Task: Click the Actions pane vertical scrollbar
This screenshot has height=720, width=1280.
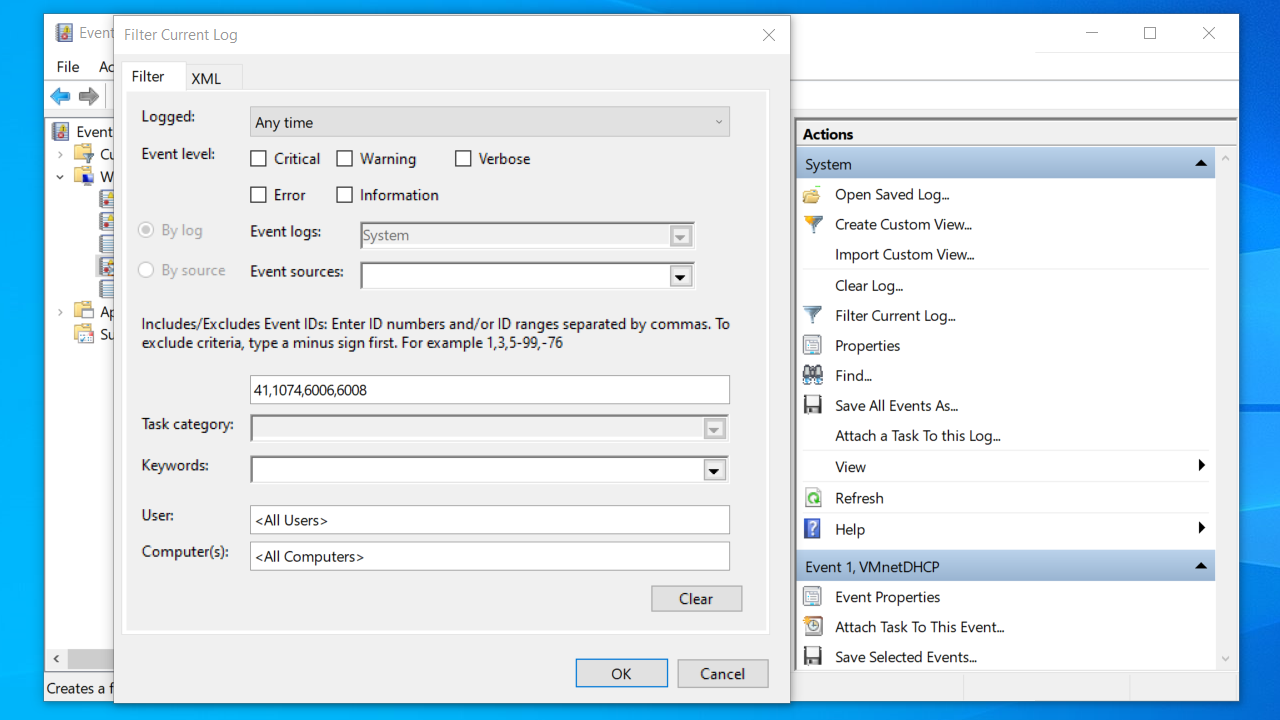Action: coord(1226,400)
